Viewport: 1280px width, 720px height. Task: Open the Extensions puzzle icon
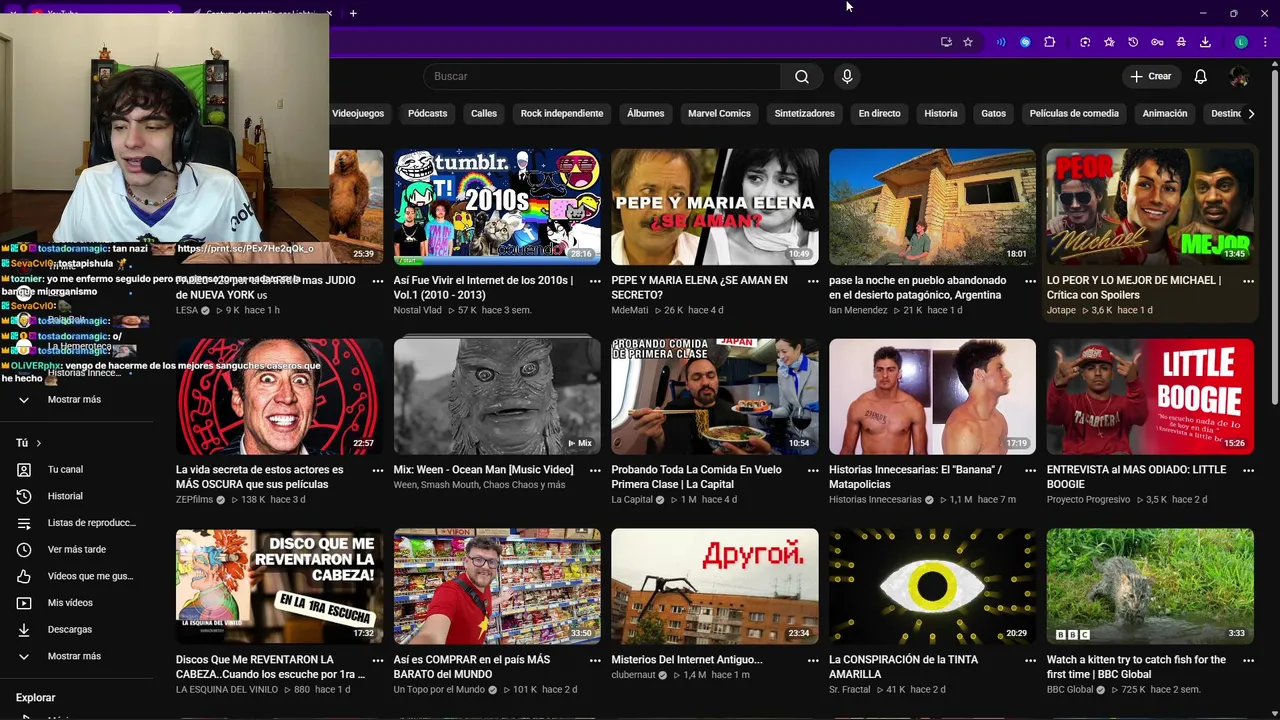tap(1049, 42)
